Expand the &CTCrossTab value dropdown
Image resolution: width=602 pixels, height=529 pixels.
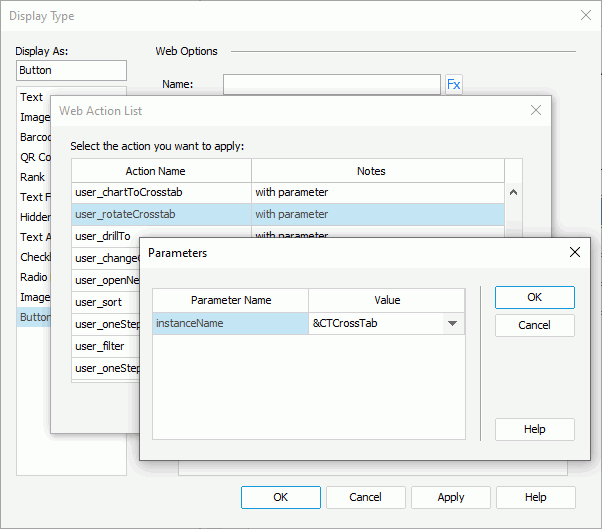[x=453, y=323]
